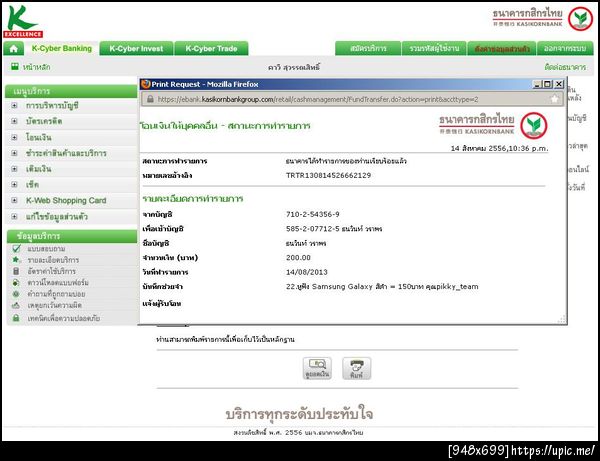This screenshot has width=600, height=461.
Task: Open the เทคนิคเพื่อความปลอดภัย link
Action: [64, 318]
